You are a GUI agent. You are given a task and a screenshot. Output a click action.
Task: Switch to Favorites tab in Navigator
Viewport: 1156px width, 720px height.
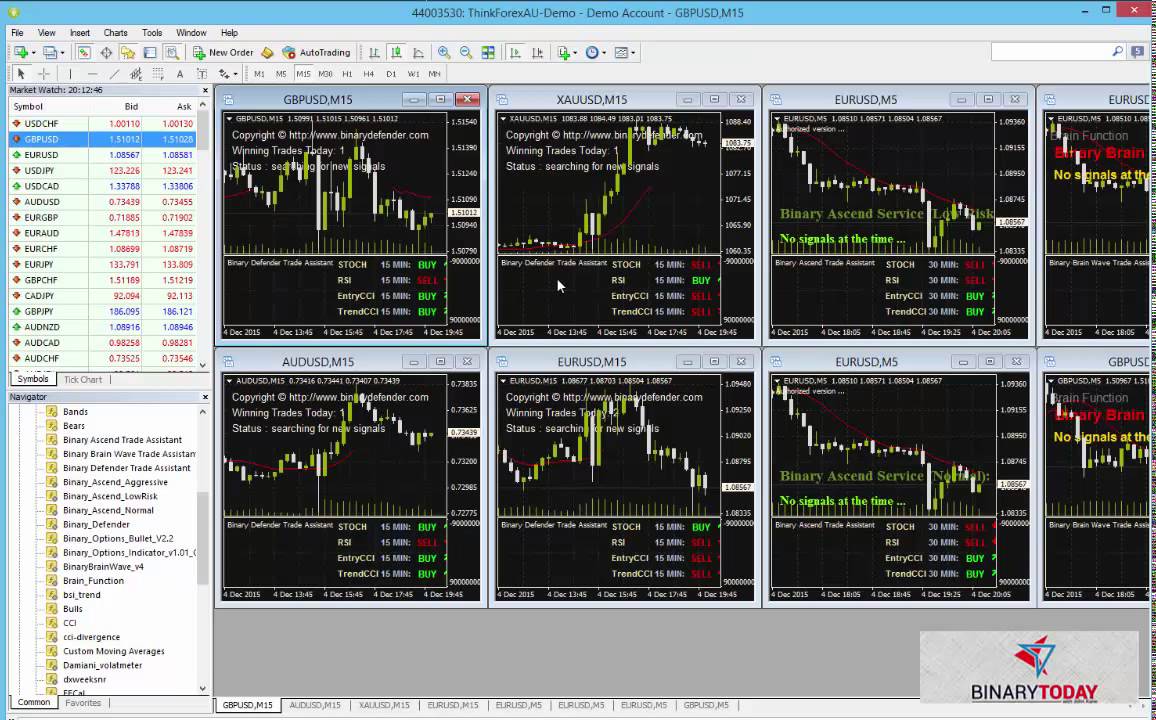pyautogui.click(x=83, y=703)
